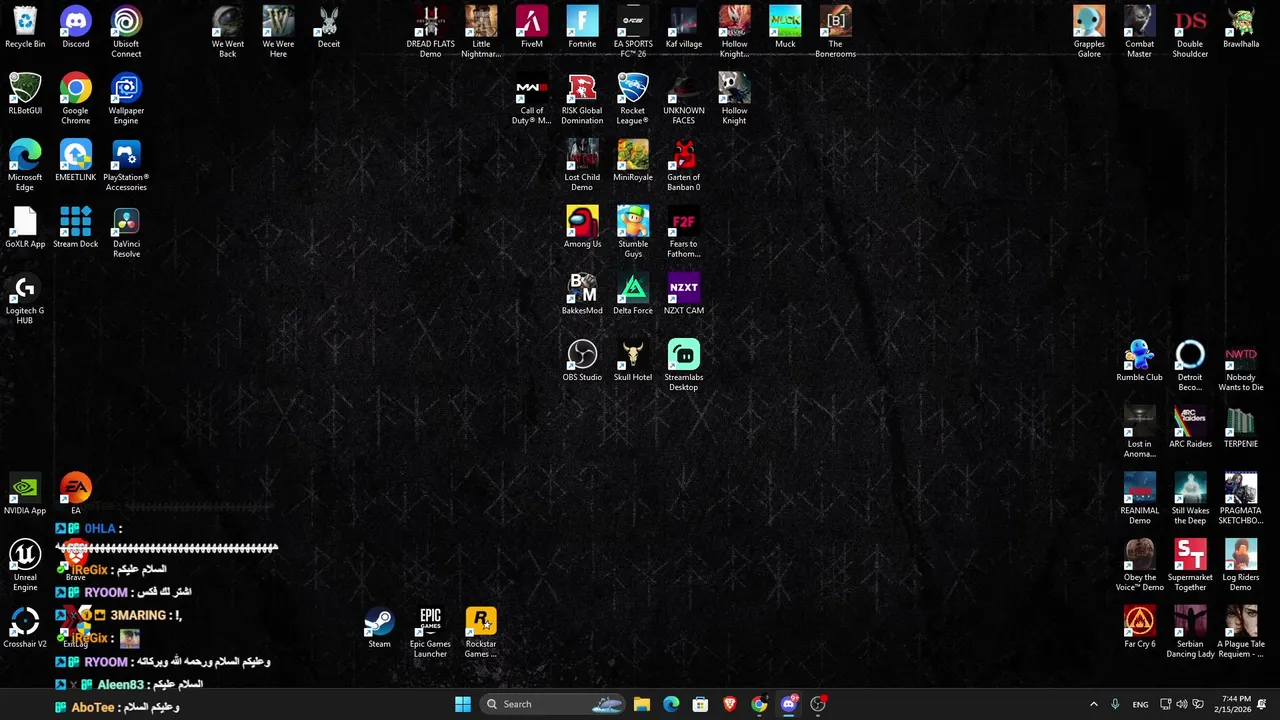Open Streamlabs Desktop shortcut
Image resolution: width=1280 pixels, height=720 pixels.
[x=683, y=366]
